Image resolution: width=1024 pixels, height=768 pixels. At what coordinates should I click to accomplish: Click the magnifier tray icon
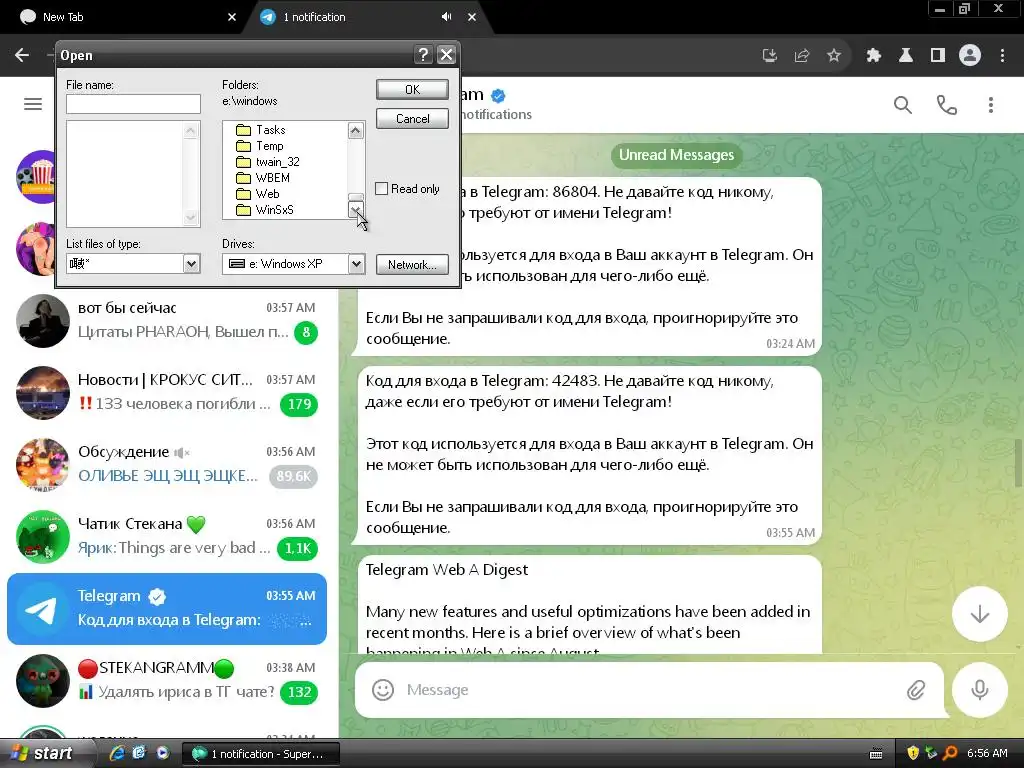(x=950, y=753)
